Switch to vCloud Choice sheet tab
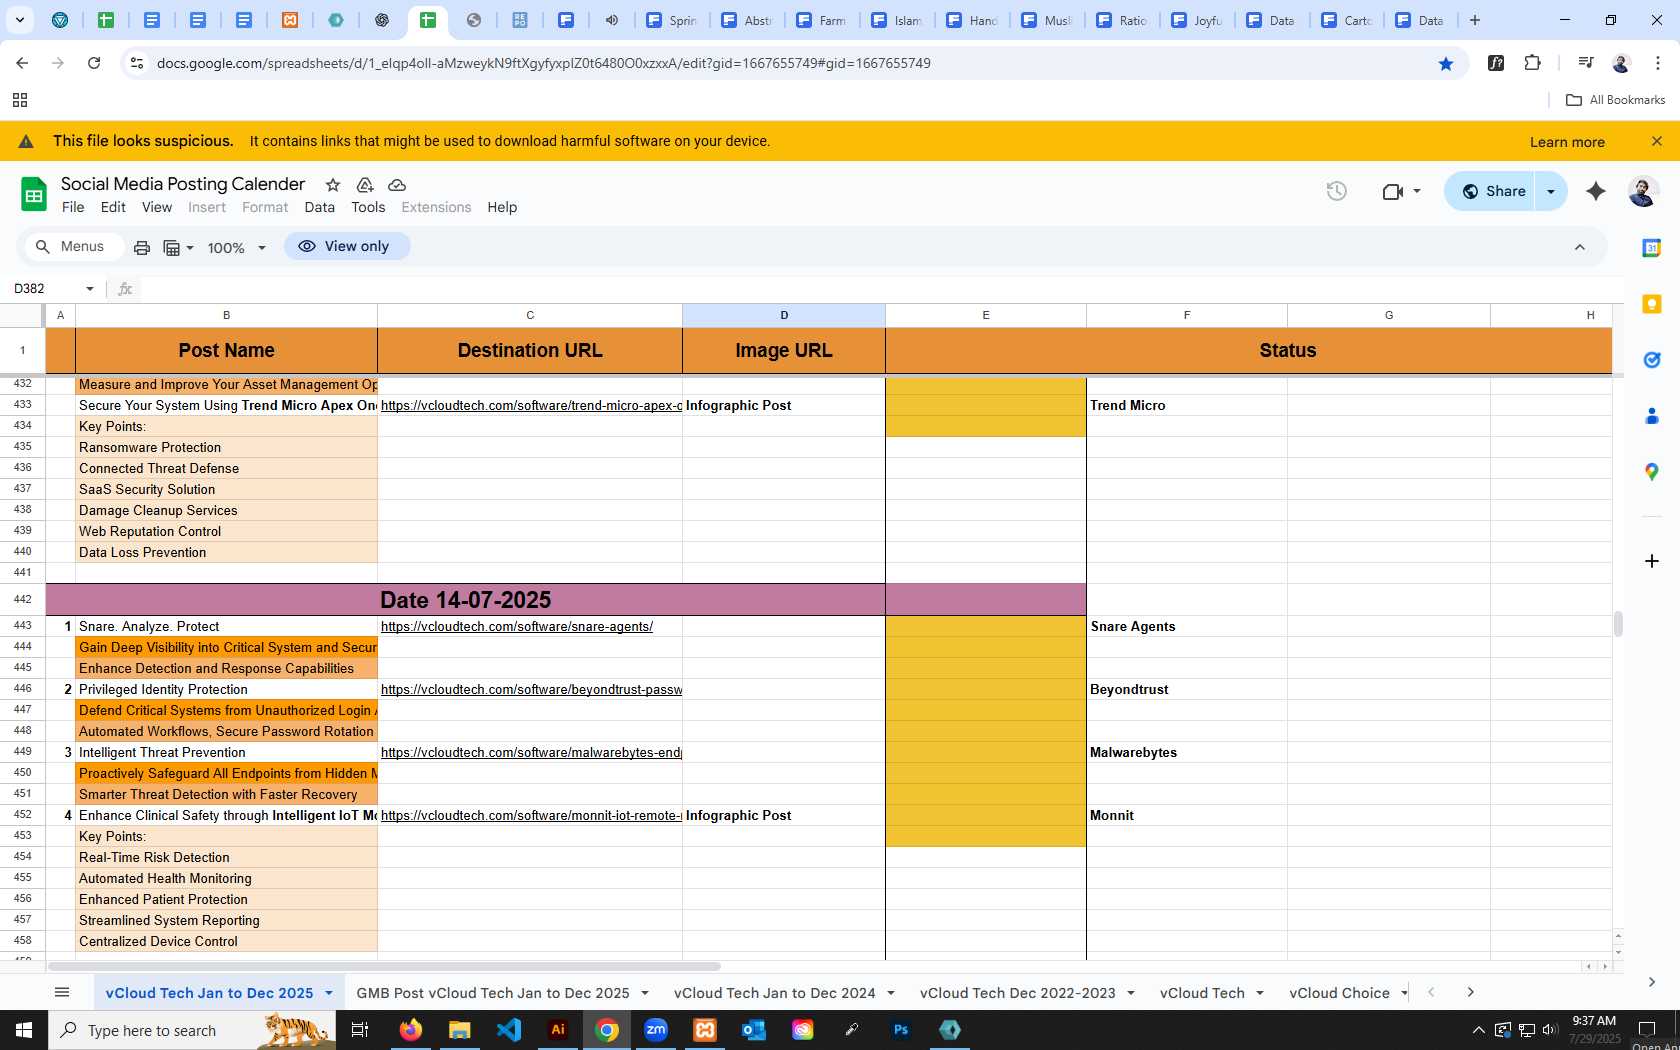 pos(1339,993)
